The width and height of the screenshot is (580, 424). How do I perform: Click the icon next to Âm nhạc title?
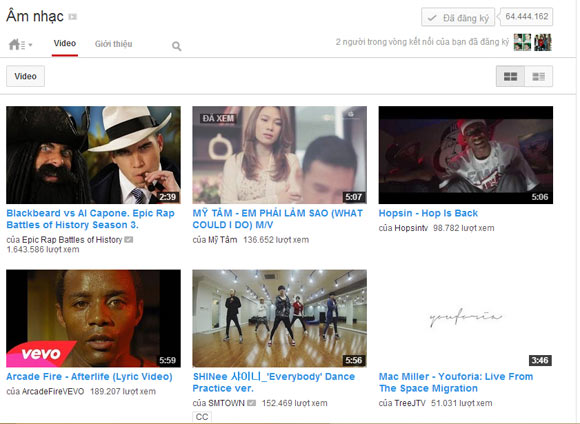click(73, 17)
